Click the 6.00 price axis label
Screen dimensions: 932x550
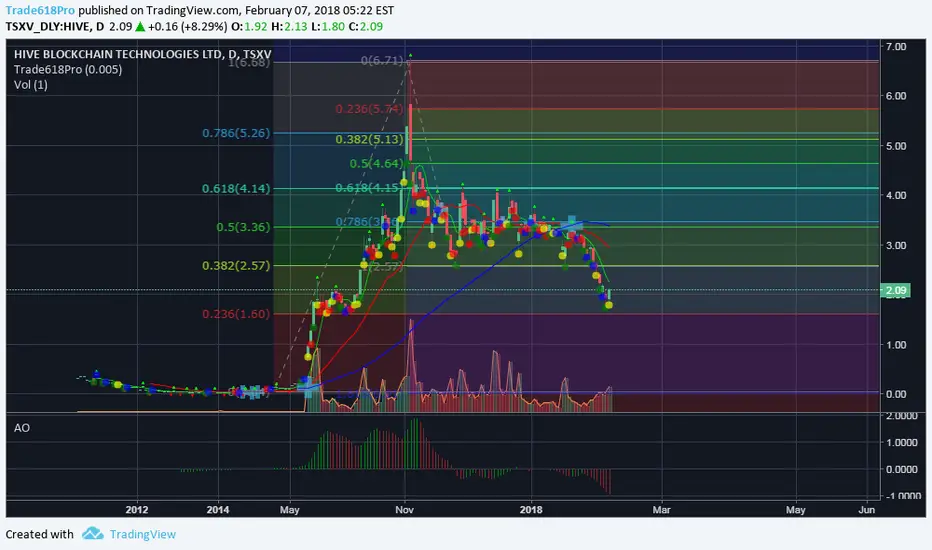pos(896,96)
